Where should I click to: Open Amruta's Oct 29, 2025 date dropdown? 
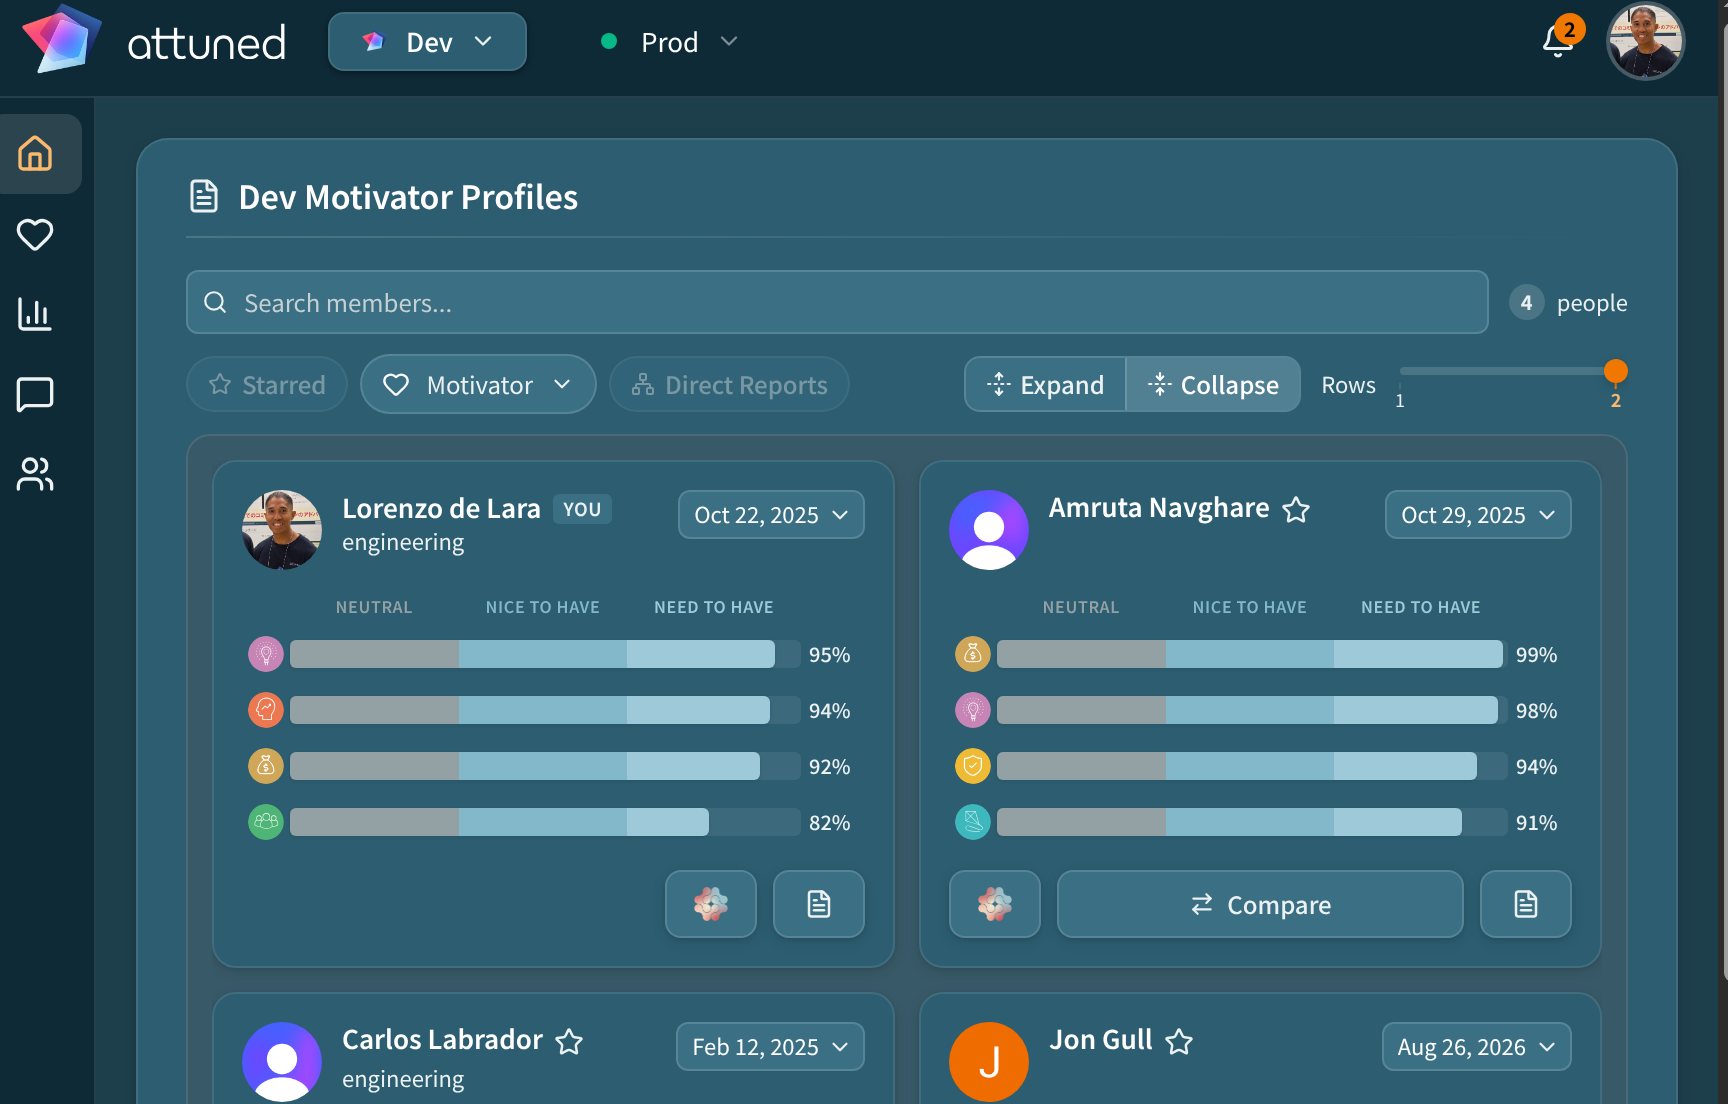tap(1478, 515)
